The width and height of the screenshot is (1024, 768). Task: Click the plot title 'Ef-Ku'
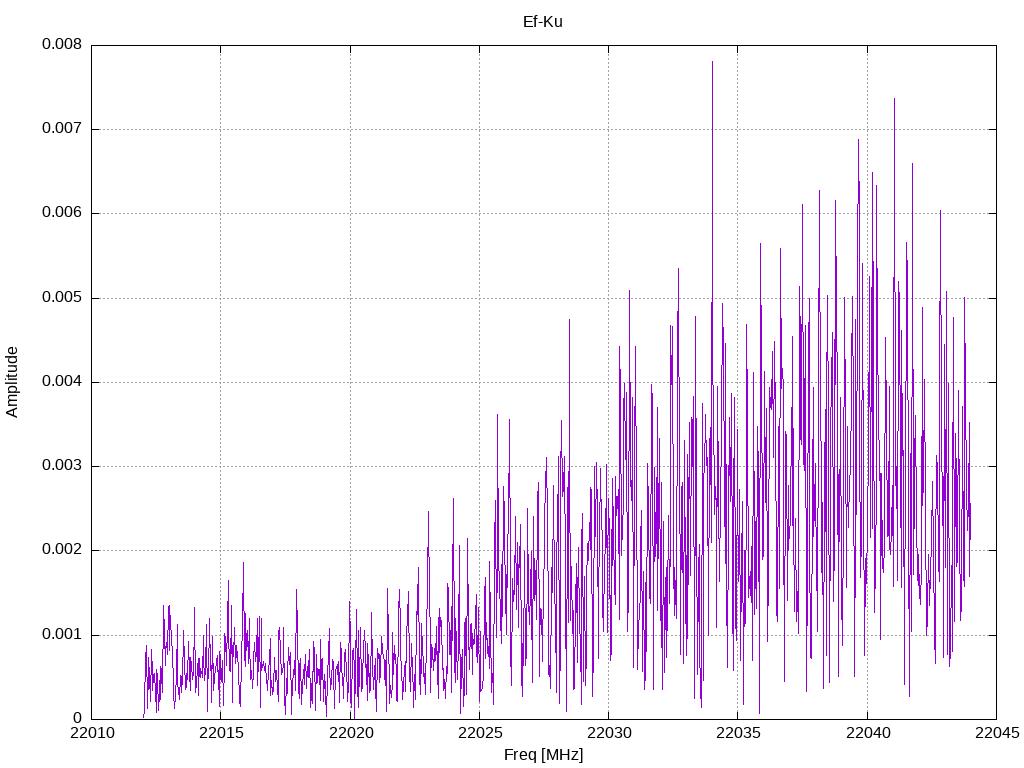[542, 22]
